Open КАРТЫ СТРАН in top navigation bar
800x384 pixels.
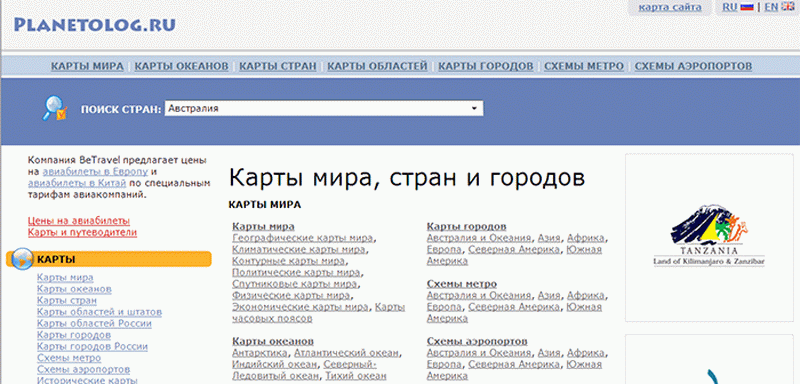tap(278, 66)
